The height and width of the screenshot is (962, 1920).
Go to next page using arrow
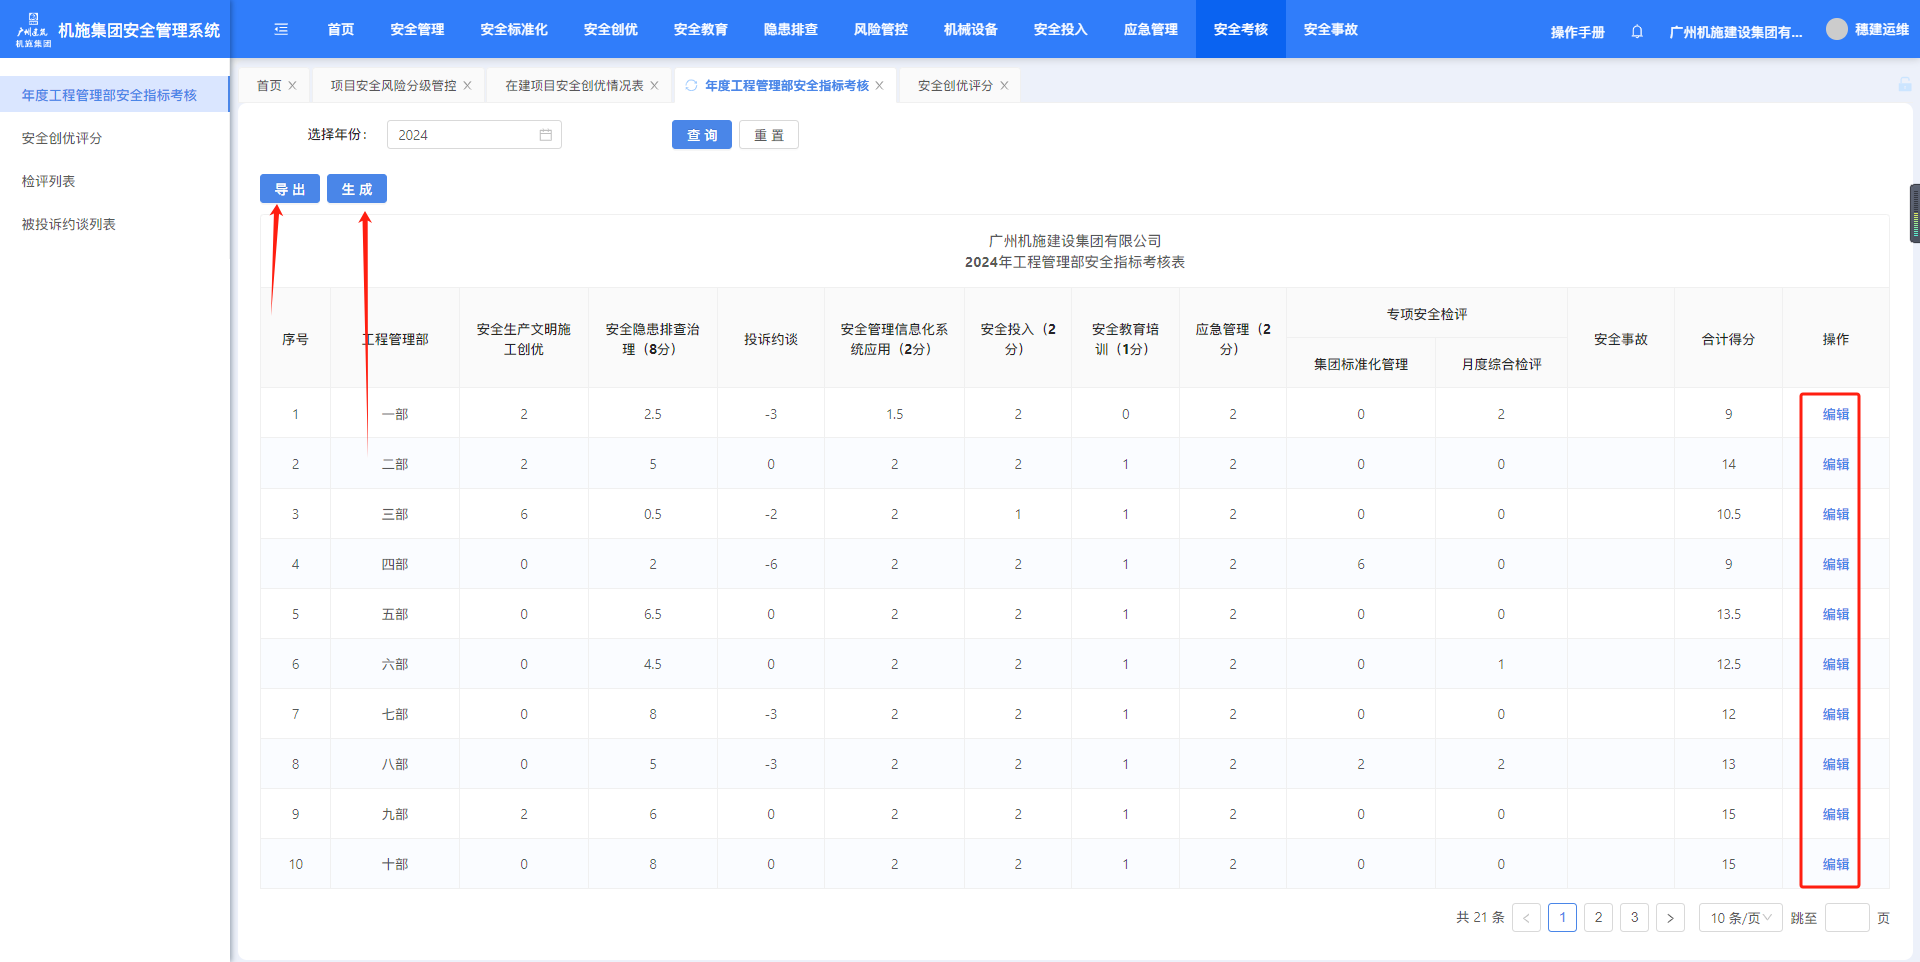1670,918
